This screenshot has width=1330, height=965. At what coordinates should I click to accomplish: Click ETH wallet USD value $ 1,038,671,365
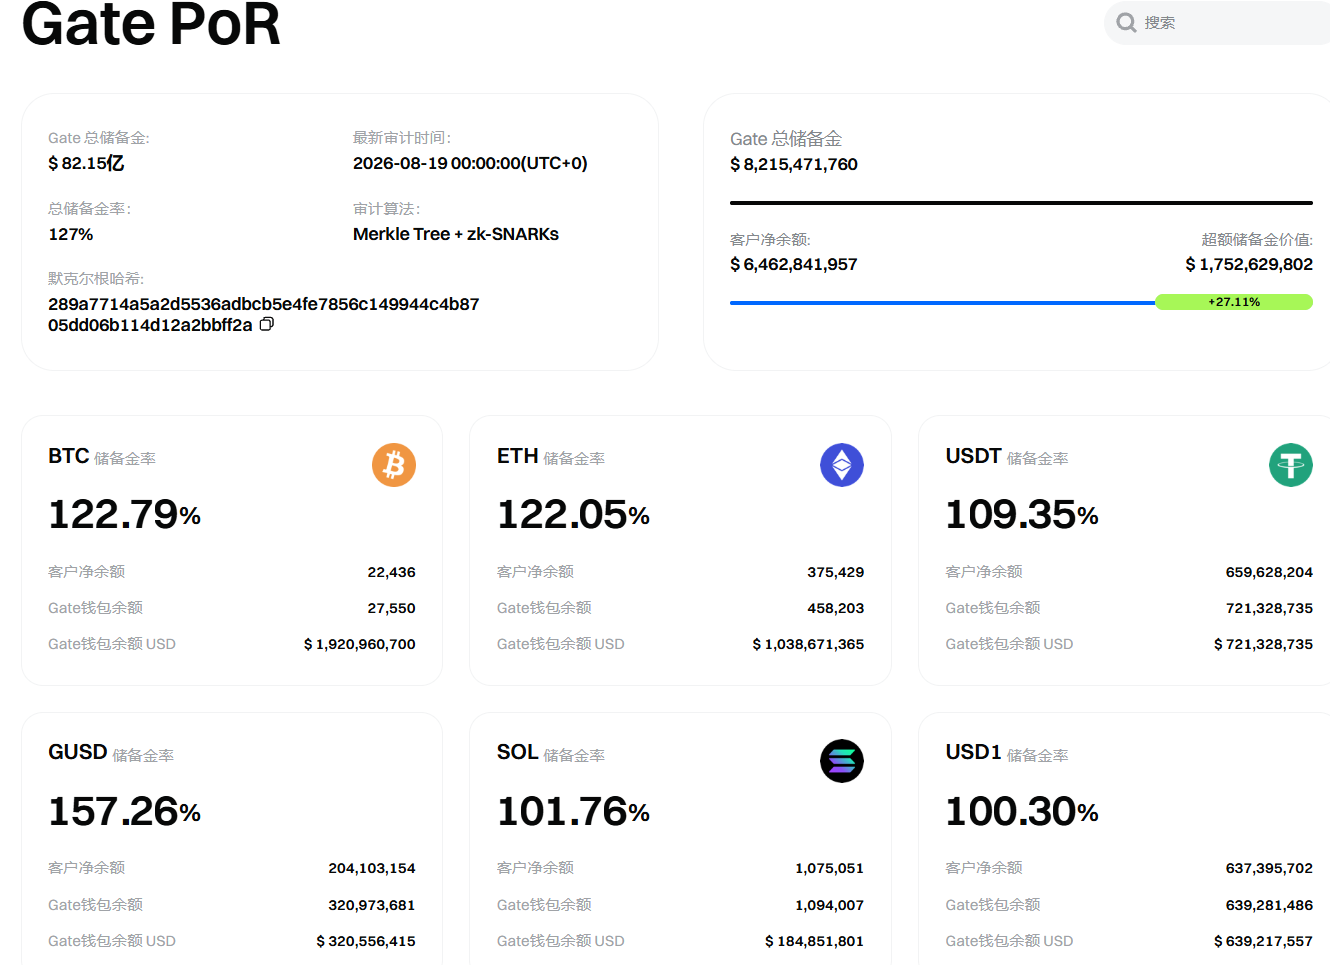(808, 644)
